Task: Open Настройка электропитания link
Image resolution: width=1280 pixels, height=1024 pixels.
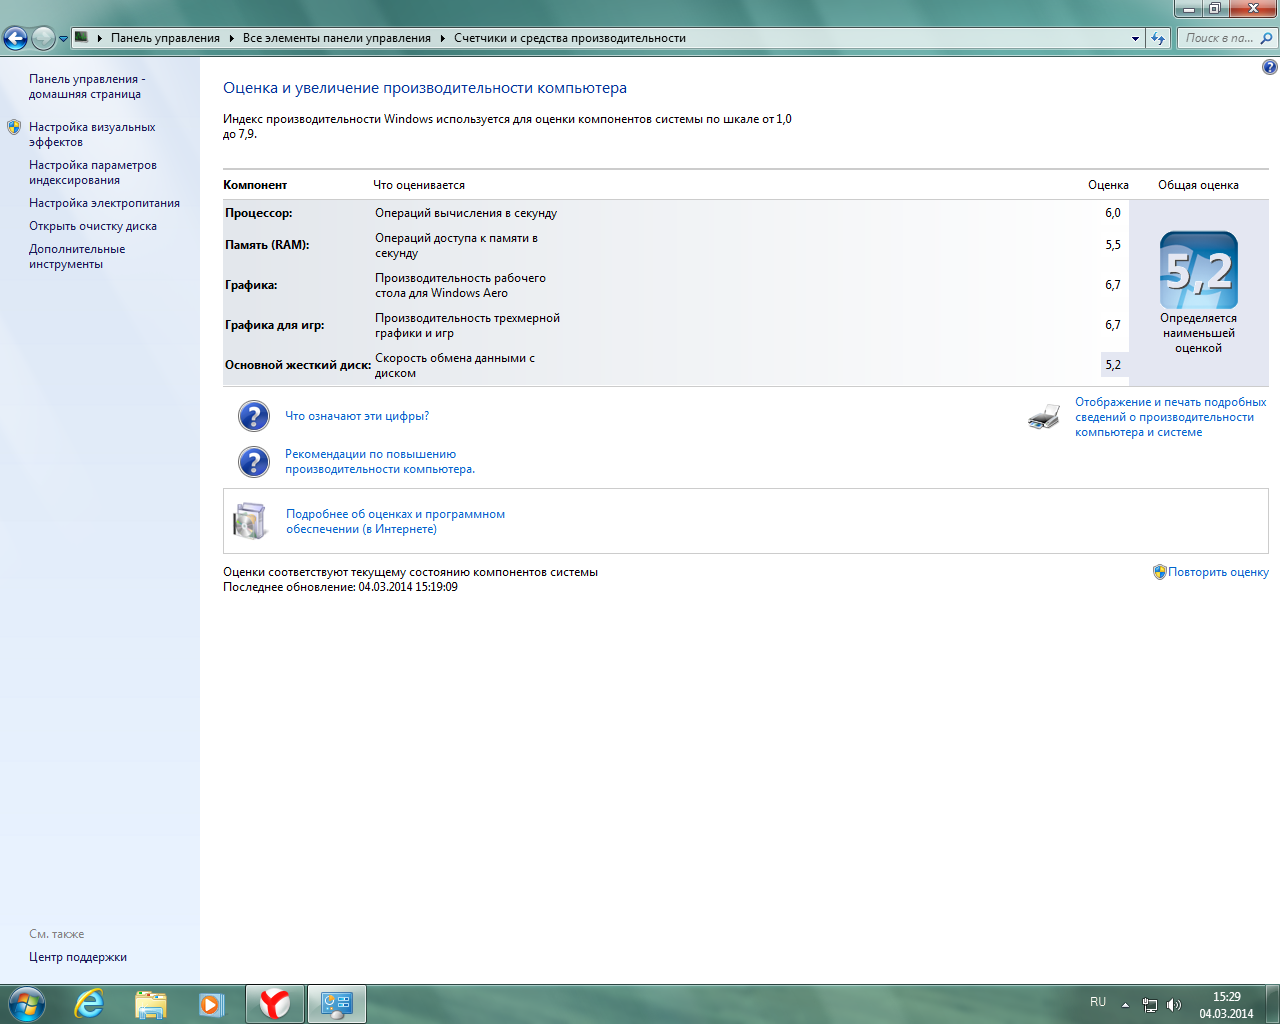Action: 104,203
